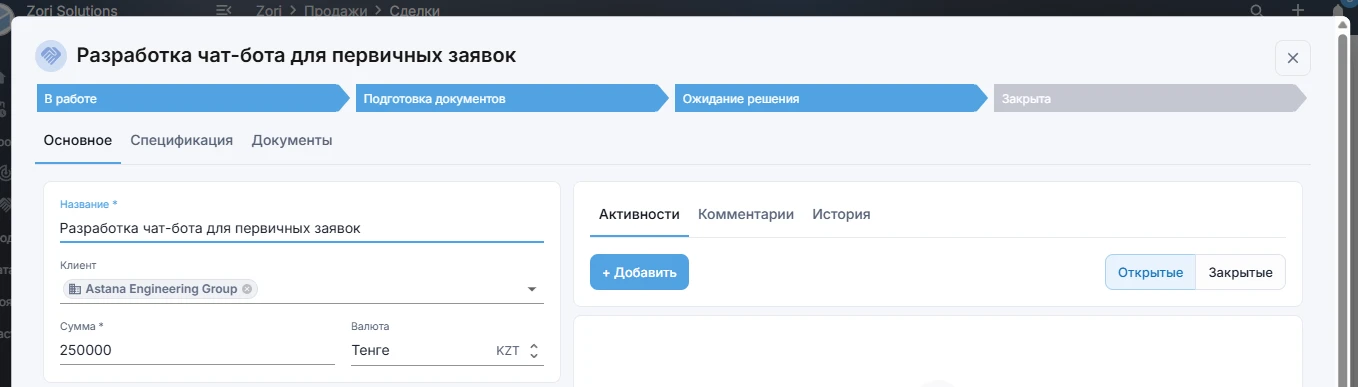Click the handshake deal icon beside the title
The width and height of the screenshot is (1358, 387).
51,55
